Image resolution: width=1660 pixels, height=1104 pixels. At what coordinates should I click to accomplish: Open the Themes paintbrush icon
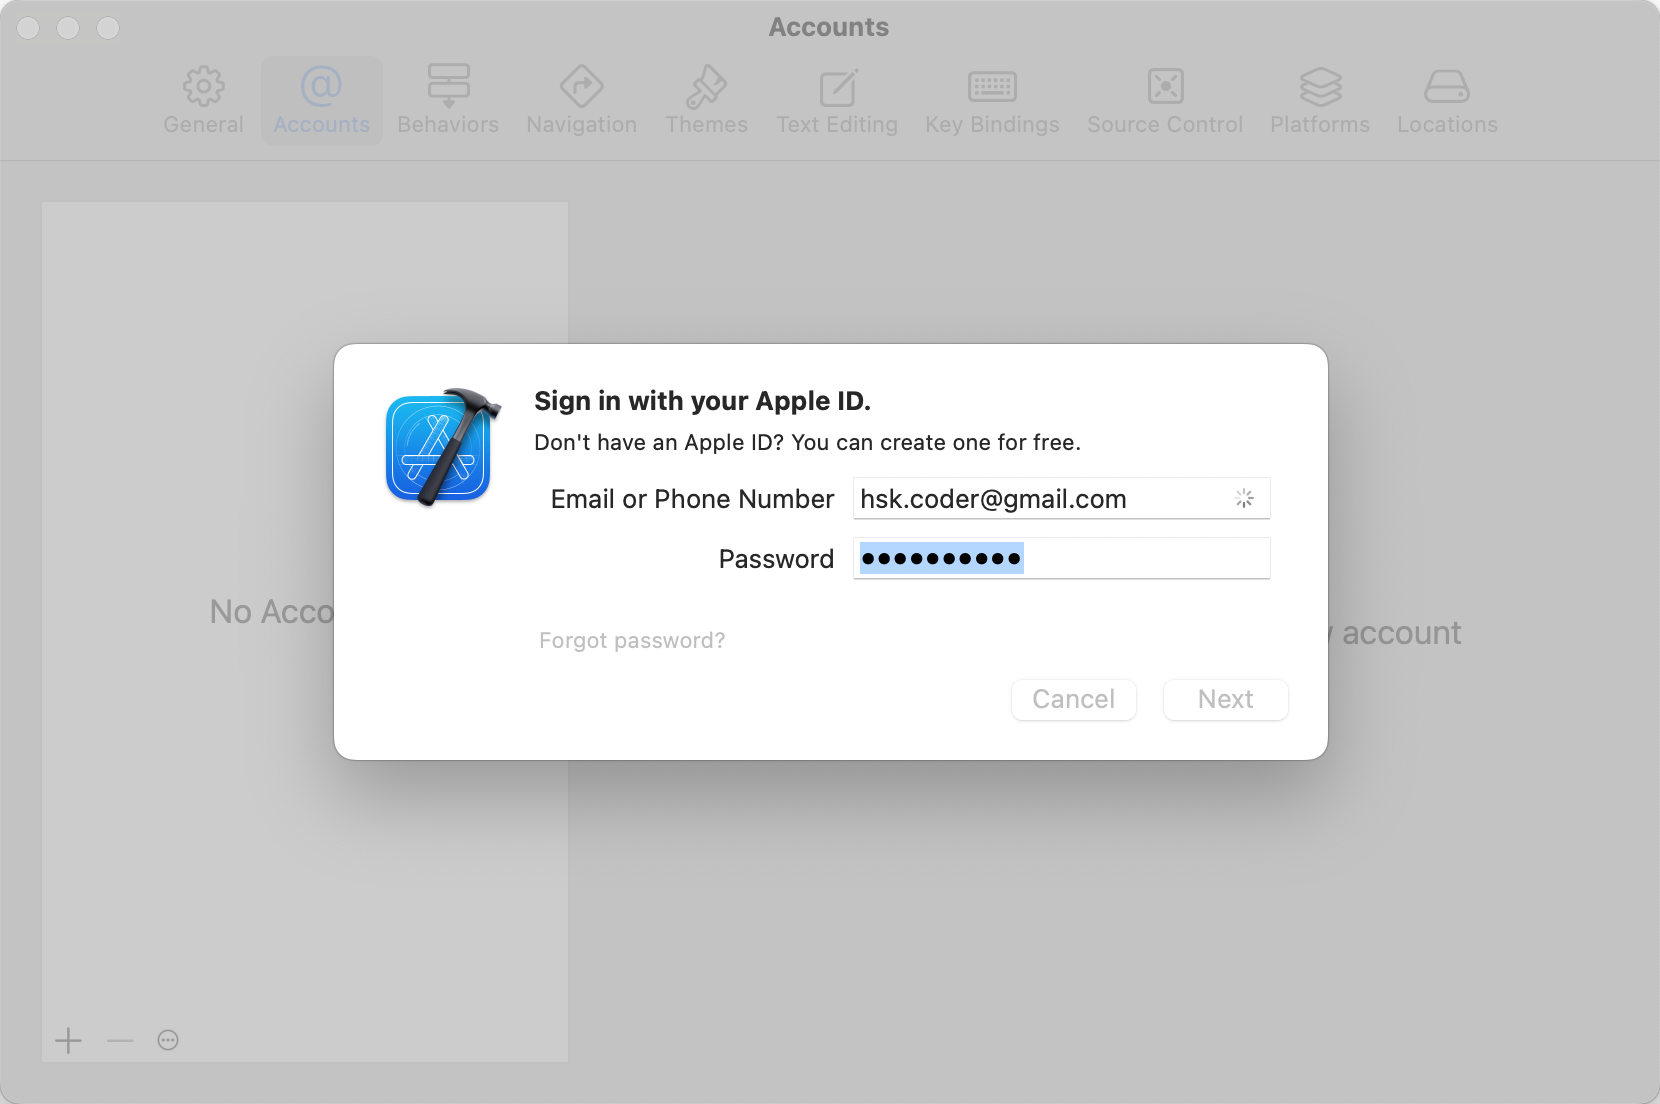tap(707, 87)
